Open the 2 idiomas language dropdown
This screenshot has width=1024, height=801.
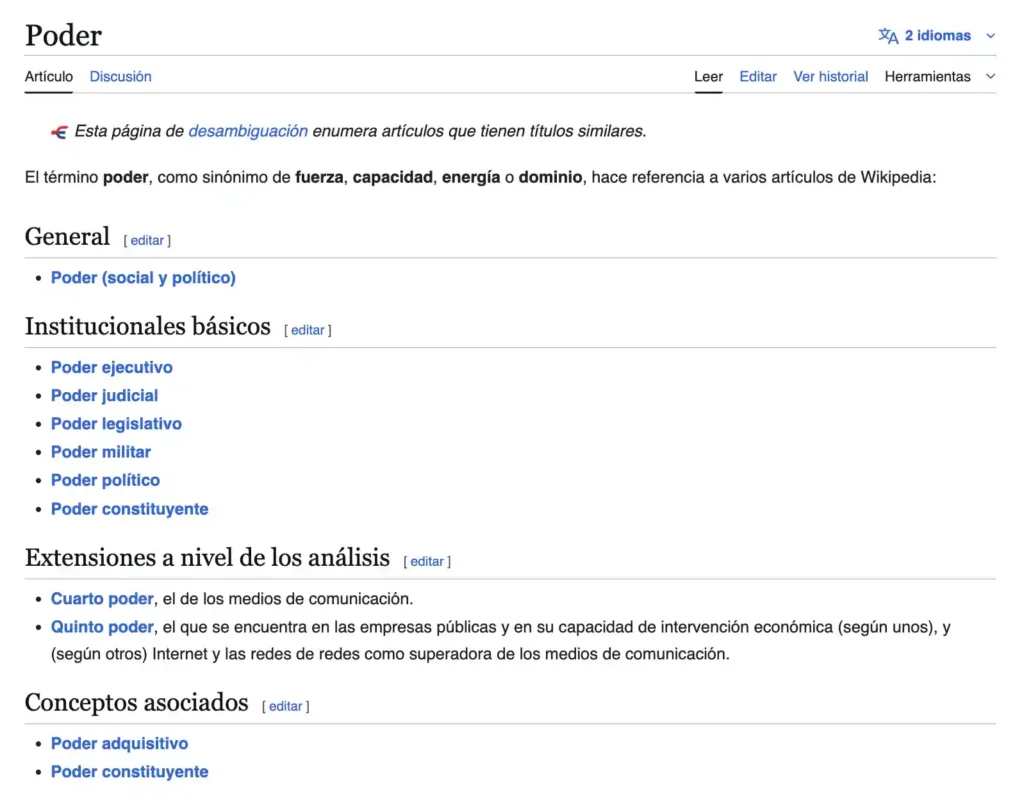(937, 36)
